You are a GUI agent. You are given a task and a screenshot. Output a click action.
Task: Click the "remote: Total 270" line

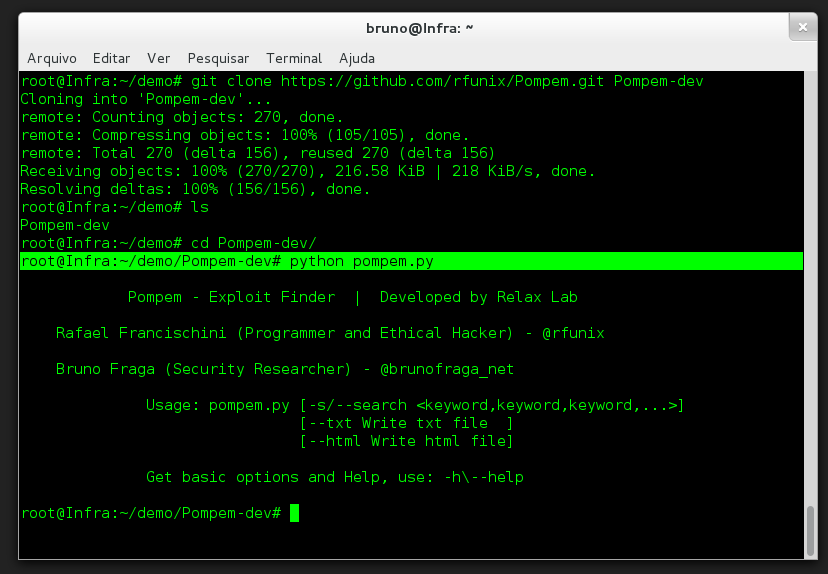tap(258, 153)
